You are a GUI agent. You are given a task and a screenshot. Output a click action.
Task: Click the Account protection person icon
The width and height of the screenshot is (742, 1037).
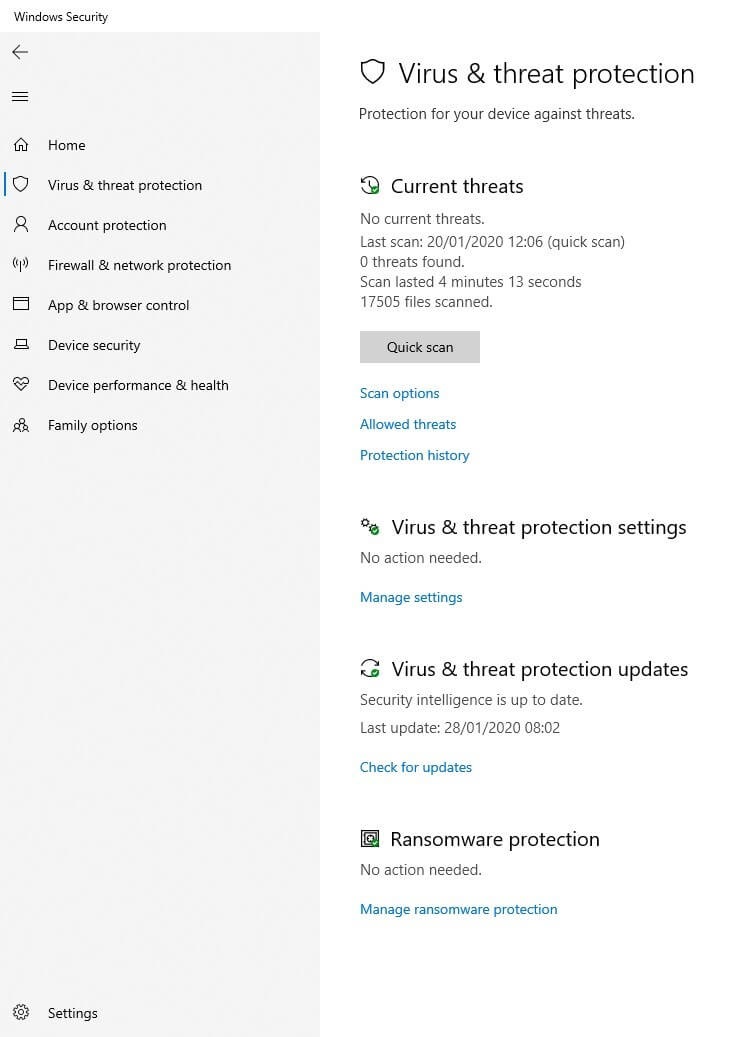click(21, 225)
